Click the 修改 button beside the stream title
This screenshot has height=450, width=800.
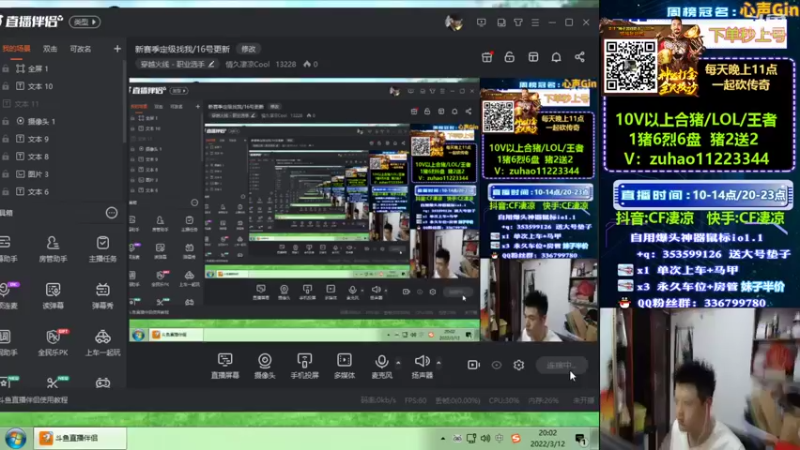tap(248, 49)
